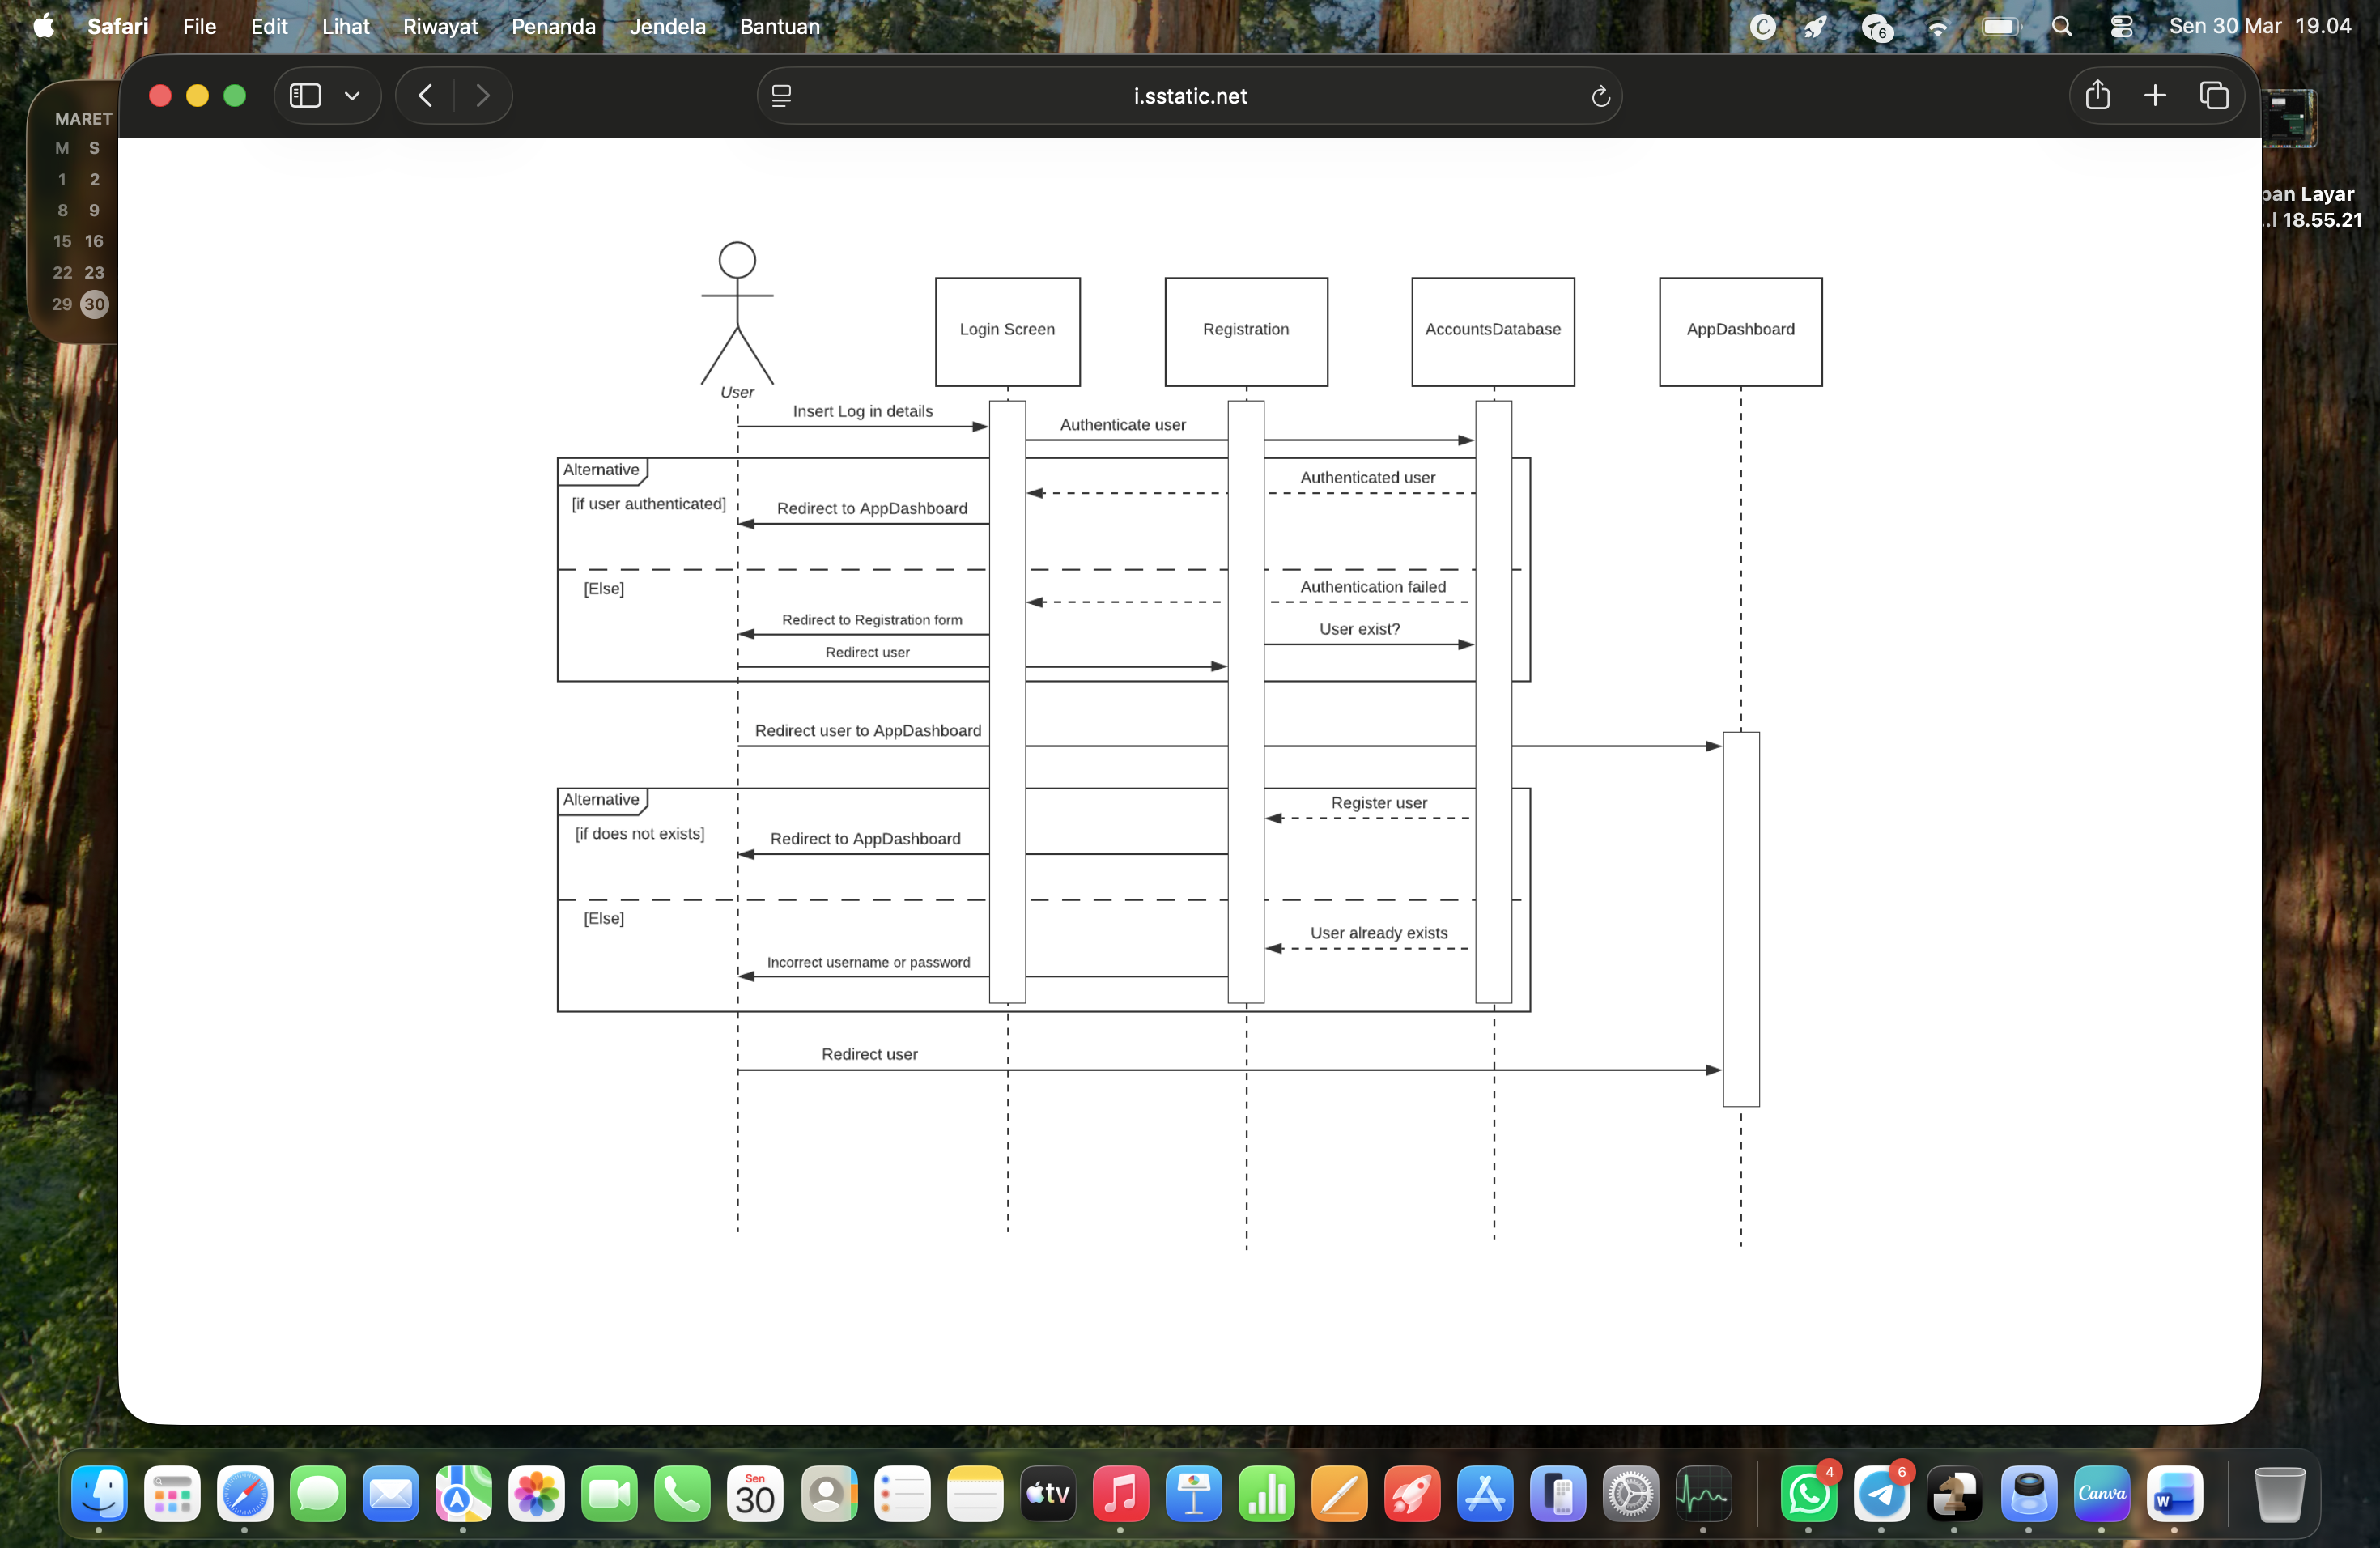The height and width of the screenshot is (1548, 2380).
Task: Open the Share button in toolbar
Action: click(2097, 96)
